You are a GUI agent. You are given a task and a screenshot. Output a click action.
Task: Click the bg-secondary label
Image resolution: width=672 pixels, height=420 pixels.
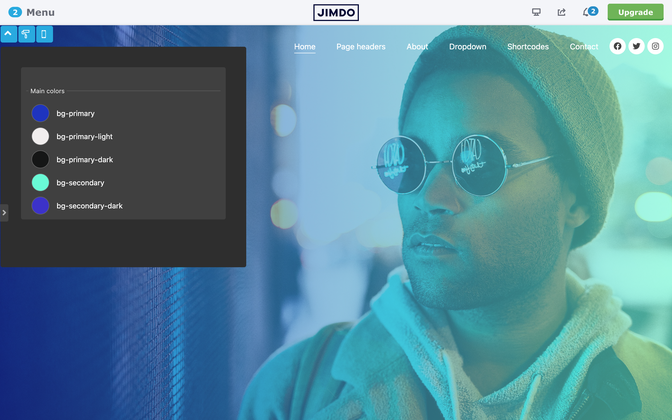pyautogui.click(x=80, y=183)
